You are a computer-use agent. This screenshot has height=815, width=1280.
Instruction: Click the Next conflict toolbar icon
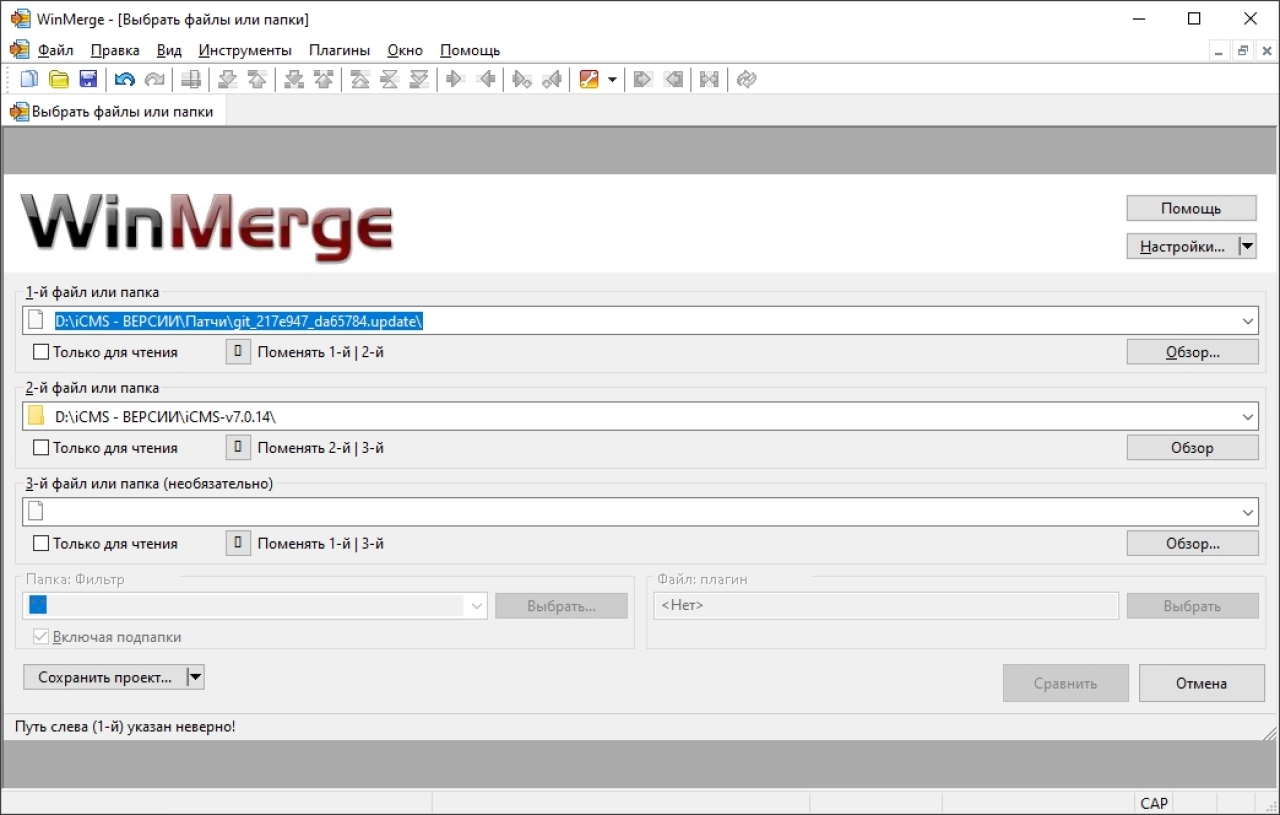[x=294, y=79]
